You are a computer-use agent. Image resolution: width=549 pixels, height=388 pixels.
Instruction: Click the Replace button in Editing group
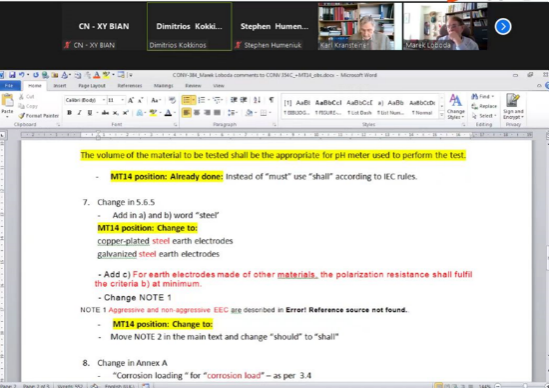coord(484,106)
